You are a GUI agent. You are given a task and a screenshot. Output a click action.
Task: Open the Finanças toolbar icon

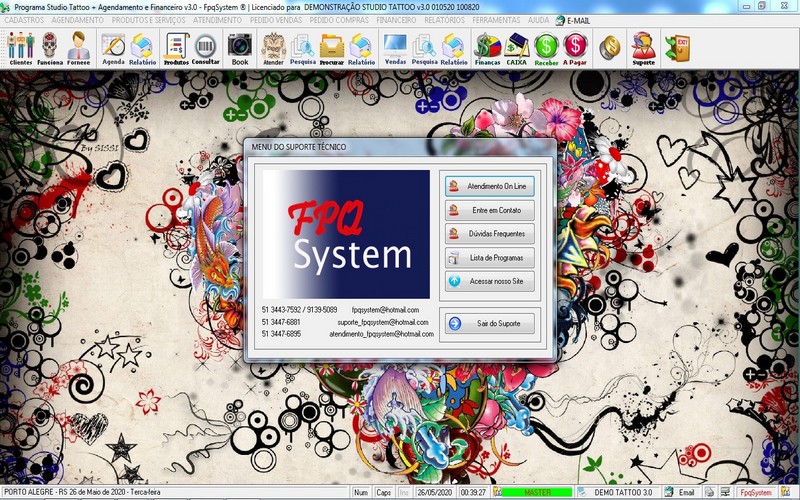(x=487, y=48)
